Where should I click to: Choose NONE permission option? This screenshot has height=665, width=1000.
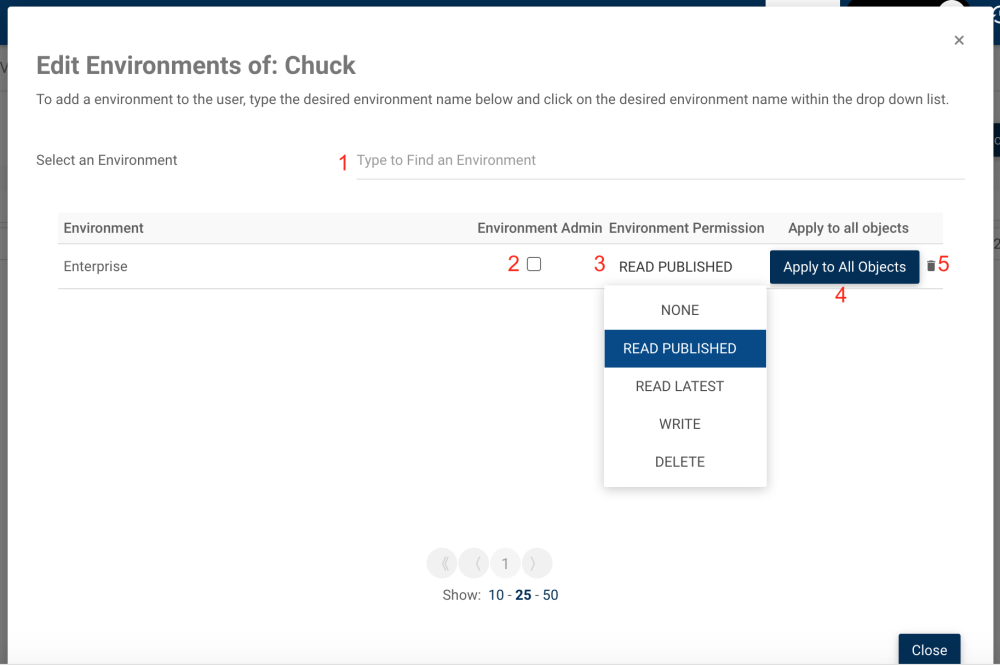(680, 310)
